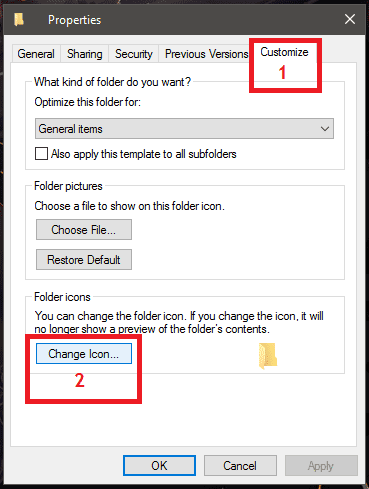Open the Change Icon... dialog

tap(84, 354)
